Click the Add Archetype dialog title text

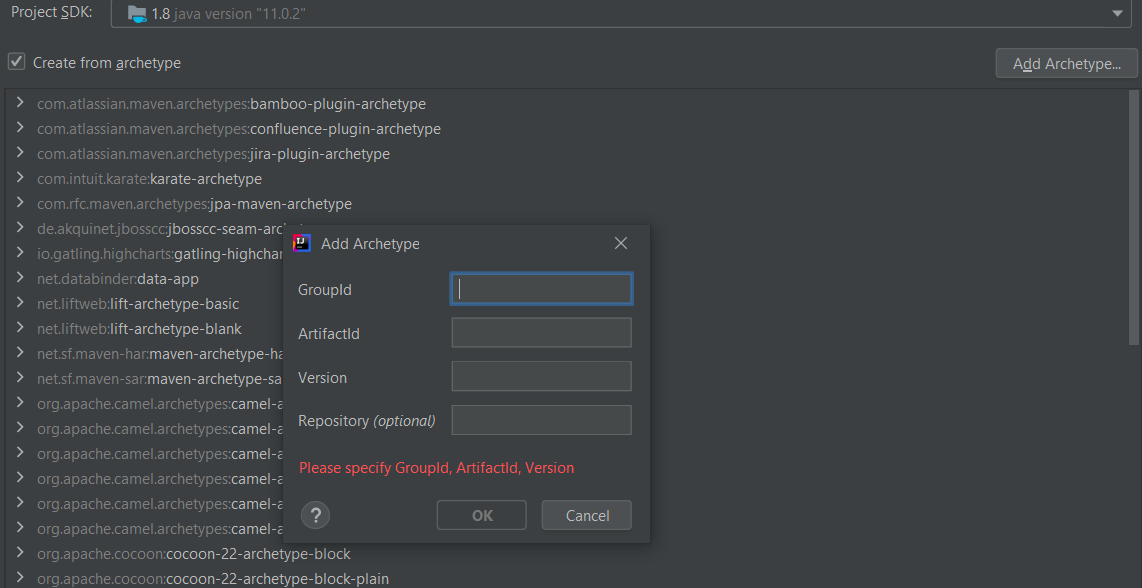(370, 243)
